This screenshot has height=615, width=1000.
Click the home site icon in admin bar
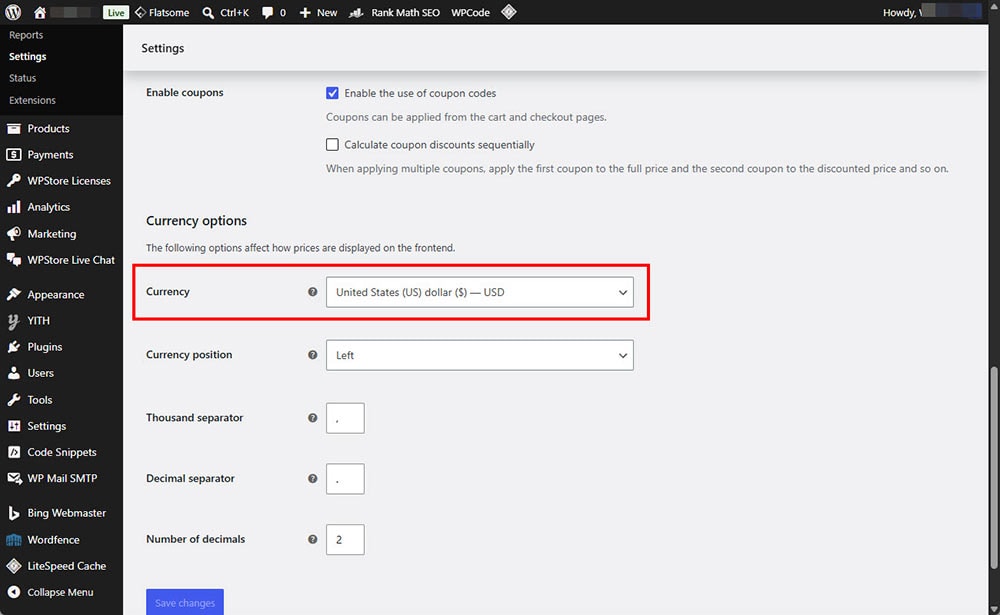[x=40, y=12]
